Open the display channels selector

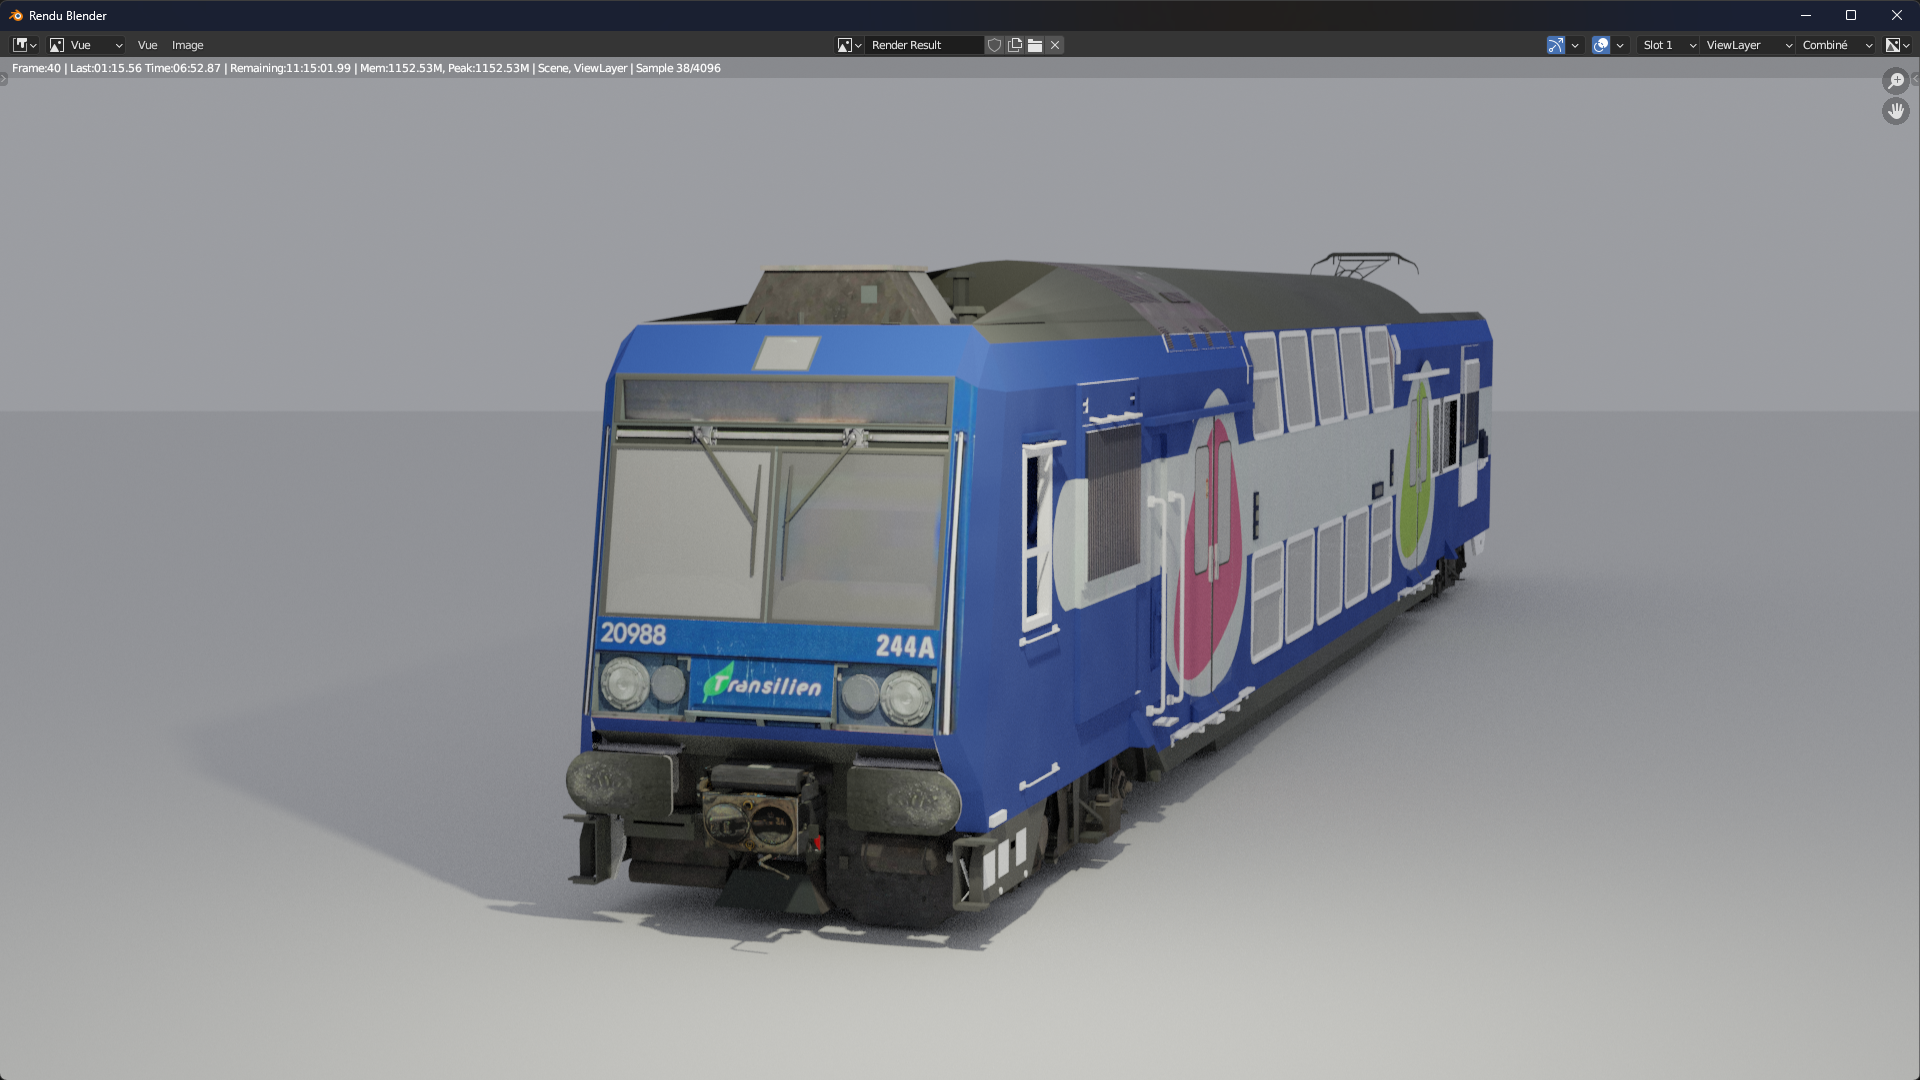coord(1897,45)
